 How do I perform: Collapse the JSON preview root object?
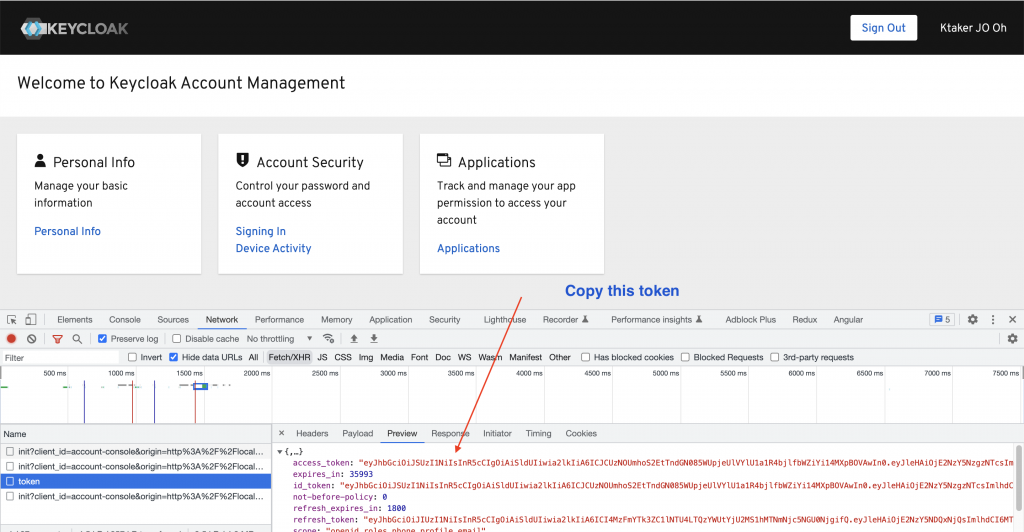click(280, 452)
